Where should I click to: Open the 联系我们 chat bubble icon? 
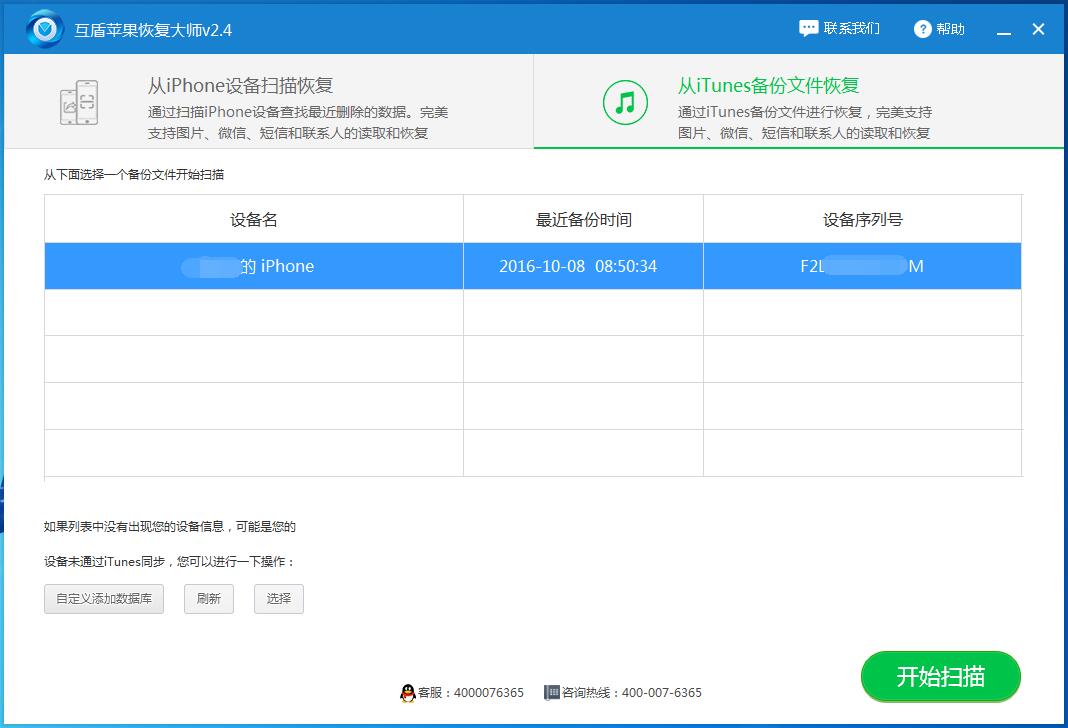[808, 29]
